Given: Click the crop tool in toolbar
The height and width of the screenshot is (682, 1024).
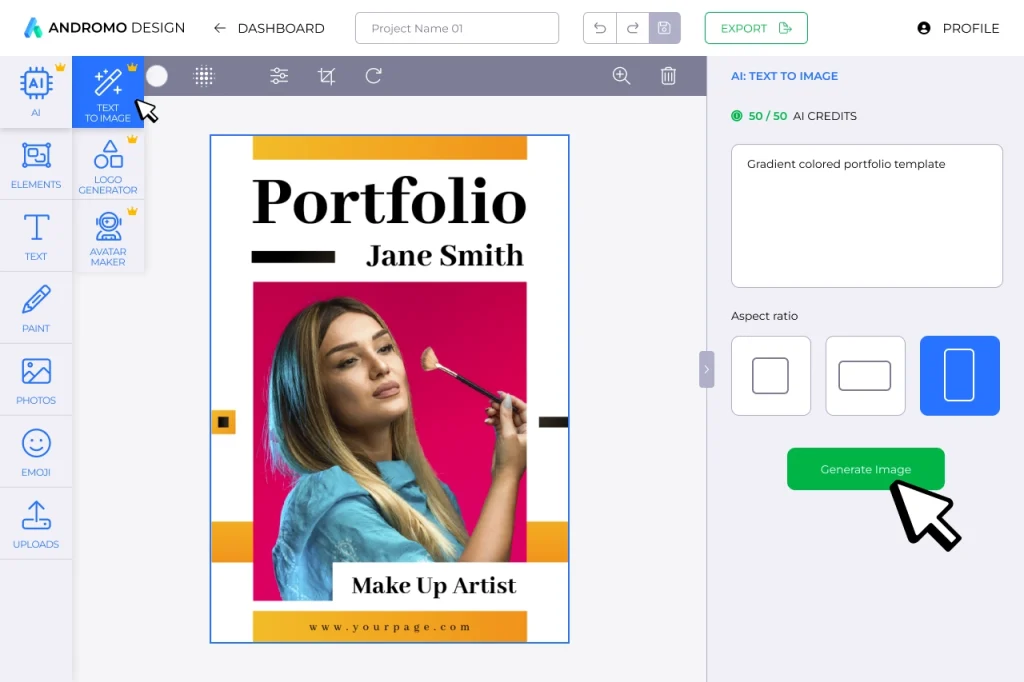Looking at the screenshot, I should click(326, 76).
